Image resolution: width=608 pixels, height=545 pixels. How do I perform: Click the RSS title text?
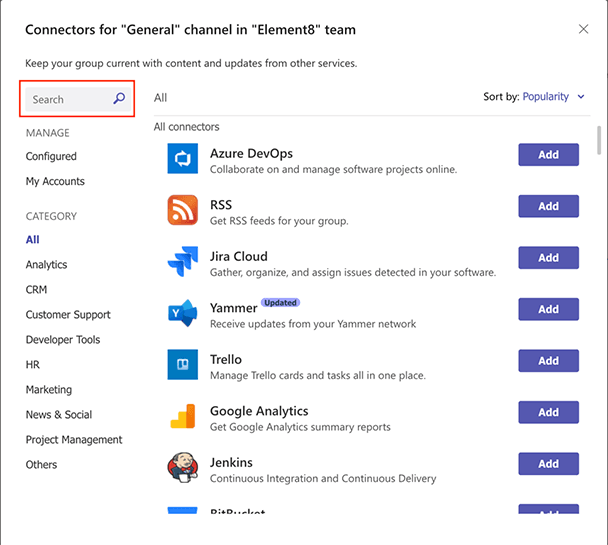click(221, 205)
